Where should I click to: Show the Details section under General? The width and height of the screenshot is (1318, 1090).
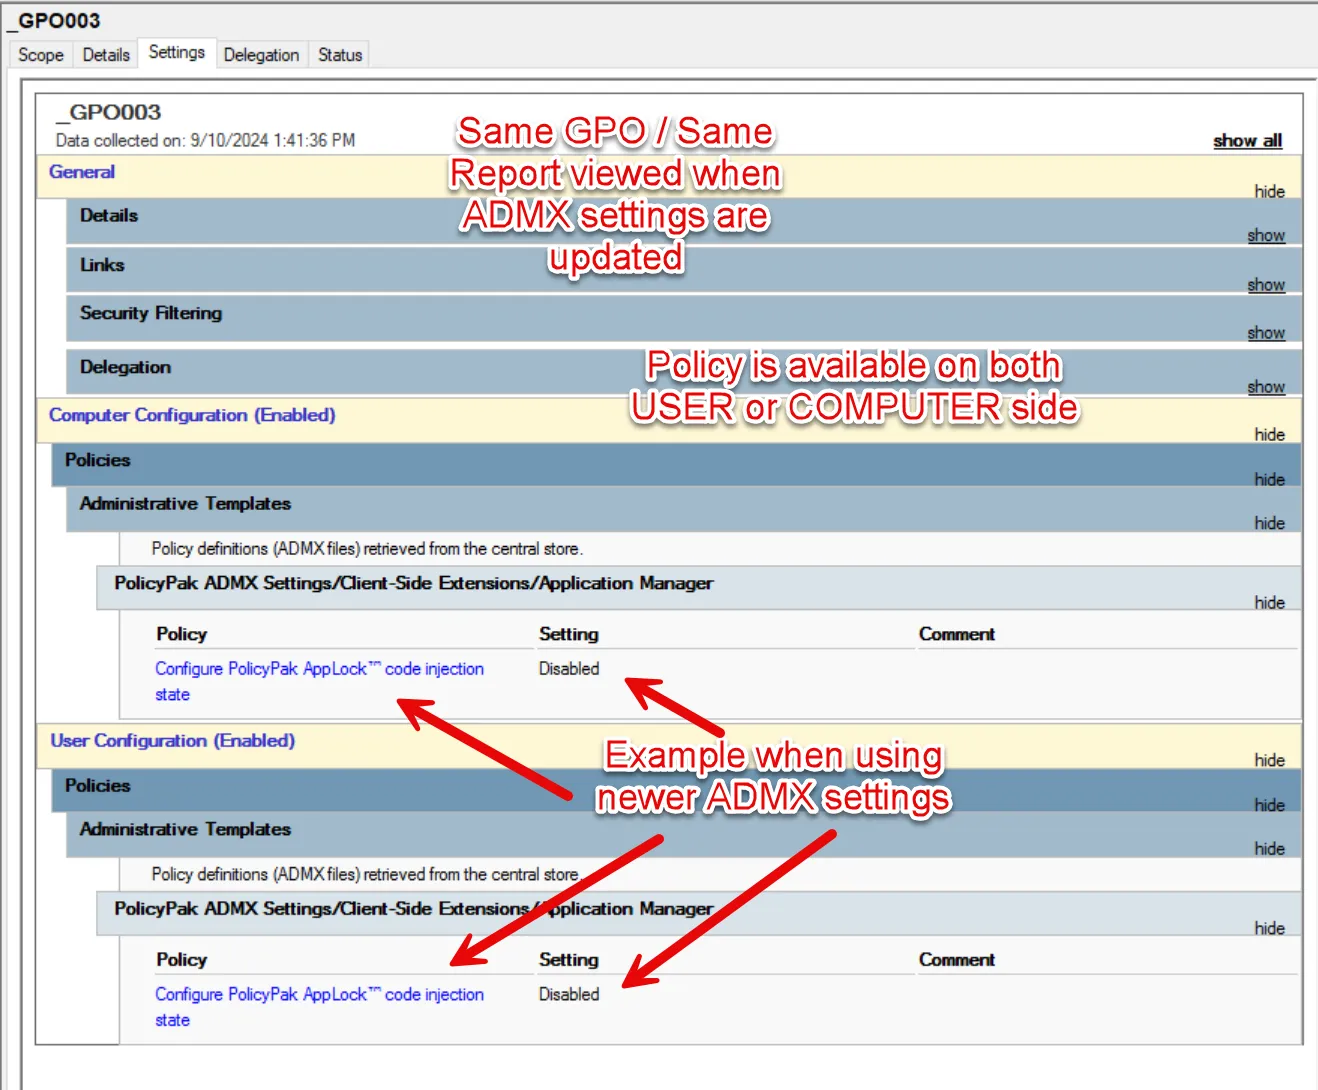pos(1265,235)
